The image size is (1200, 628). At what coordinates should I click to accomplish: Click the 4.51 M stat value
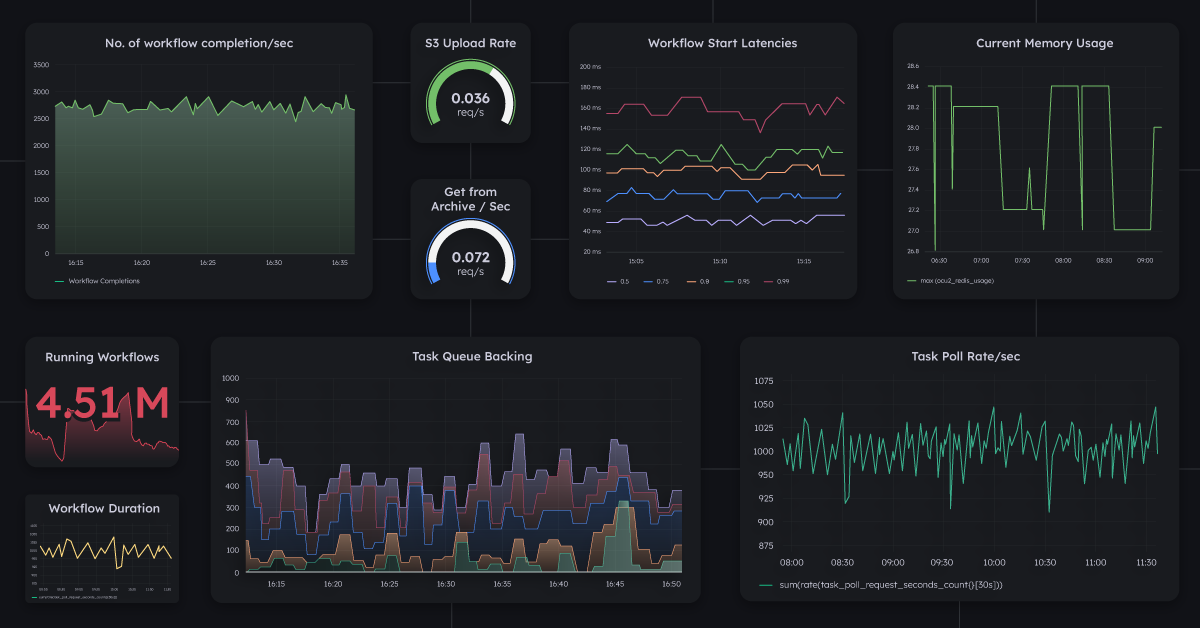coord(100,404)
